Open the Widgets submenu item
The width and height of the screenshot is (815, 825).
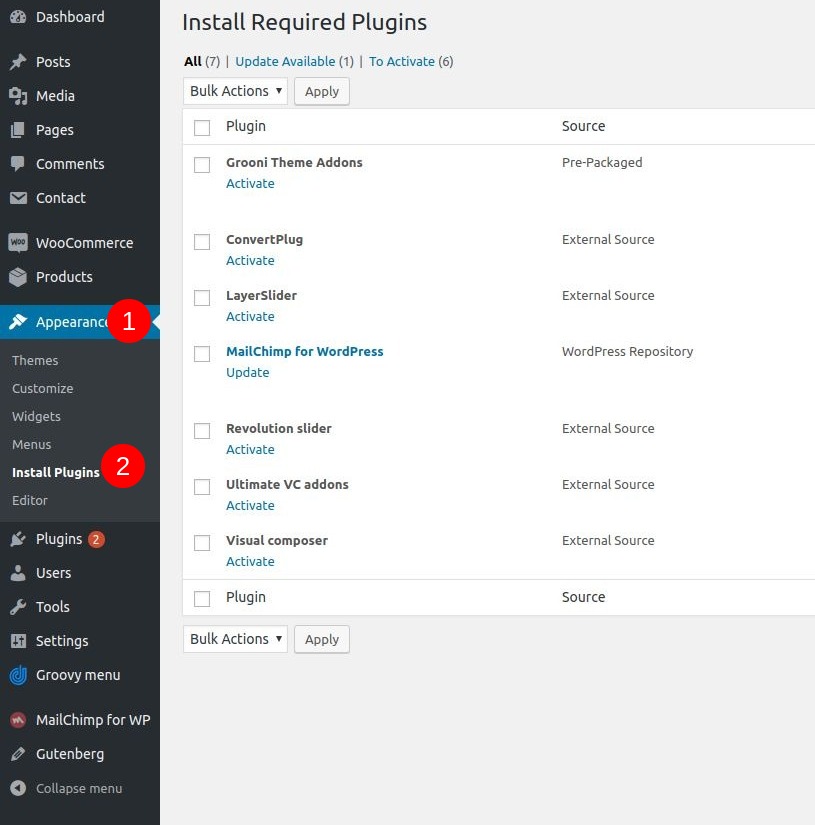36,416
